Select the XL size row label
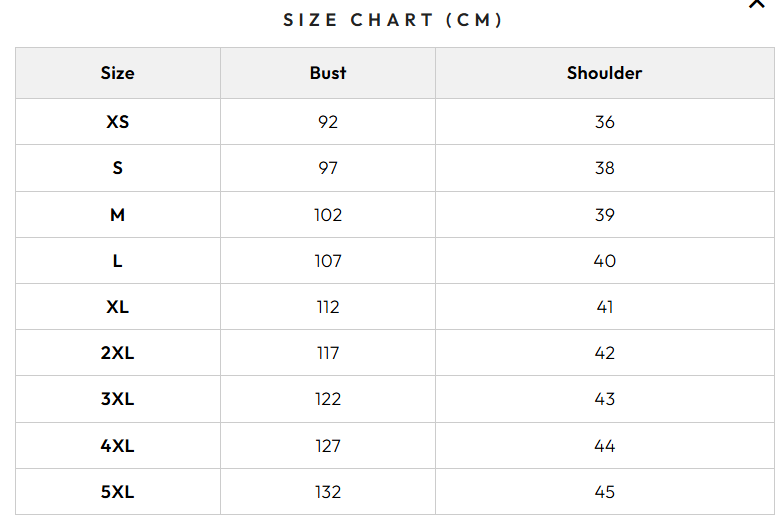Screen dimensions: 783x524 pyautogui.click(x=117, y=307)
